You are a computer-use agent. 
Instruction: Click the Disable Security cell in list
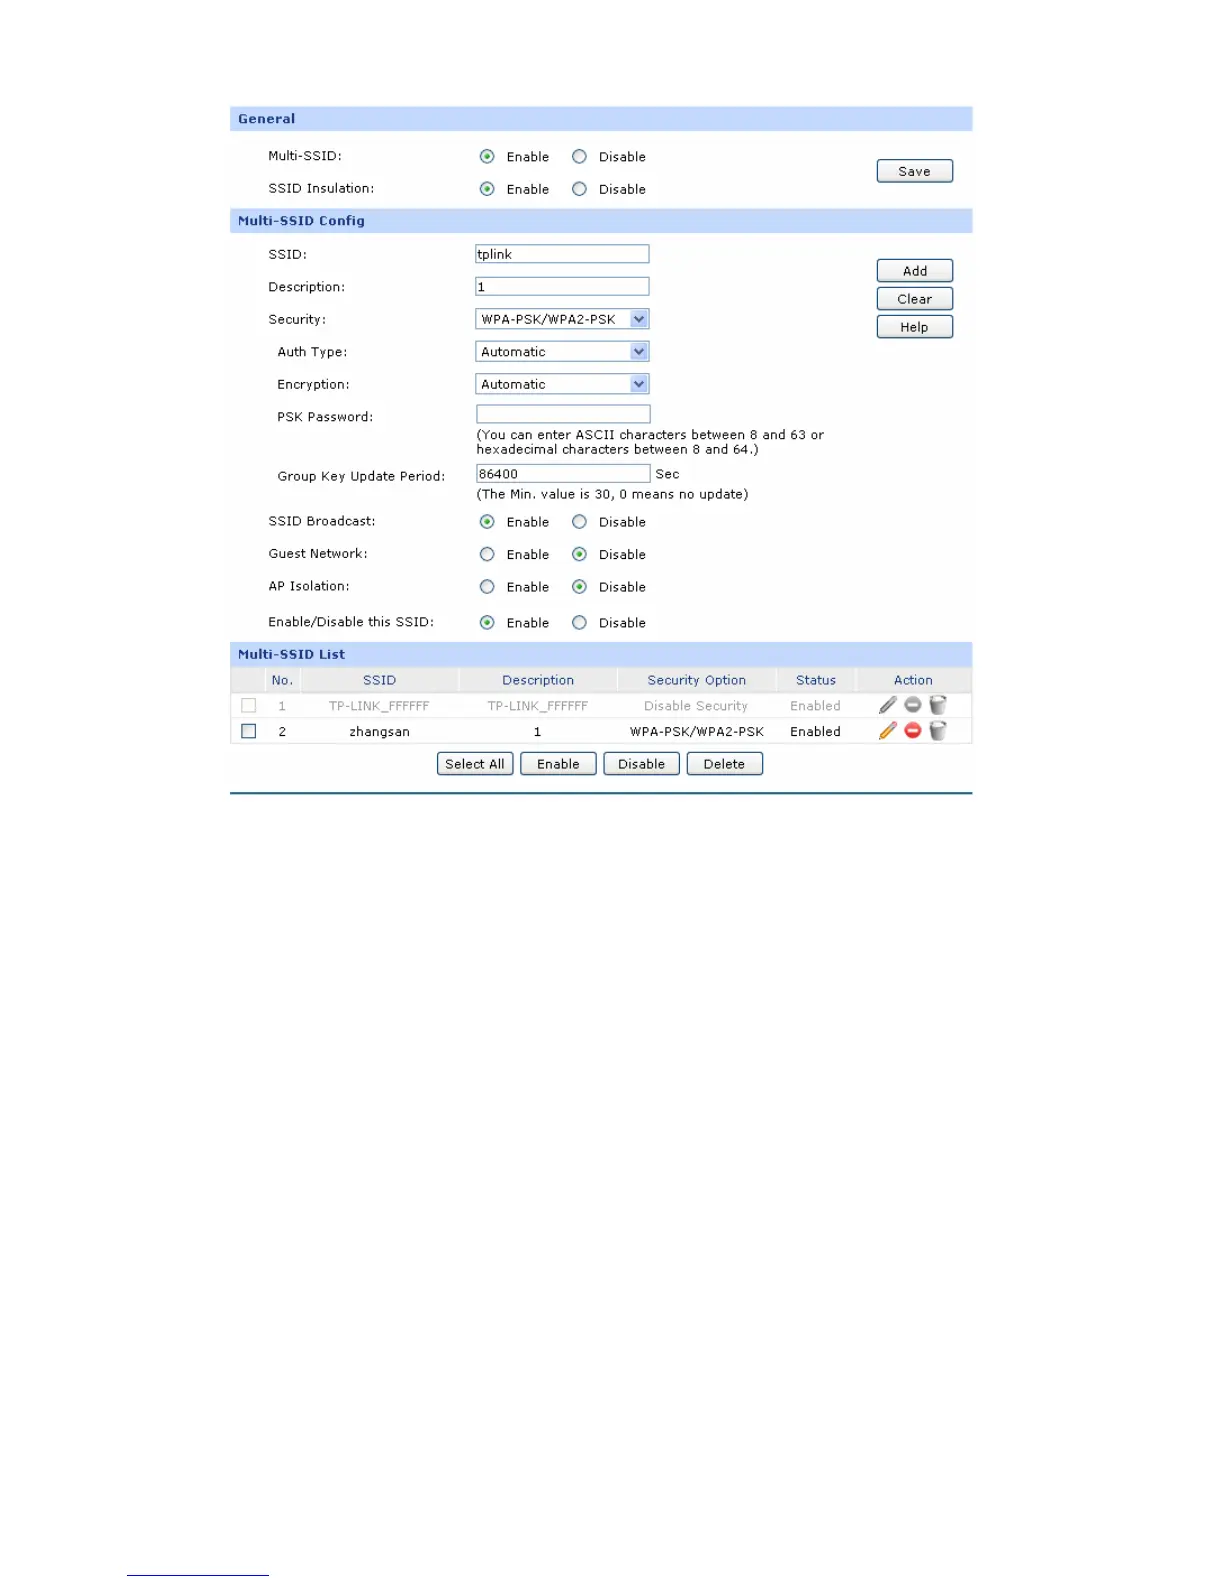point(696,706)
